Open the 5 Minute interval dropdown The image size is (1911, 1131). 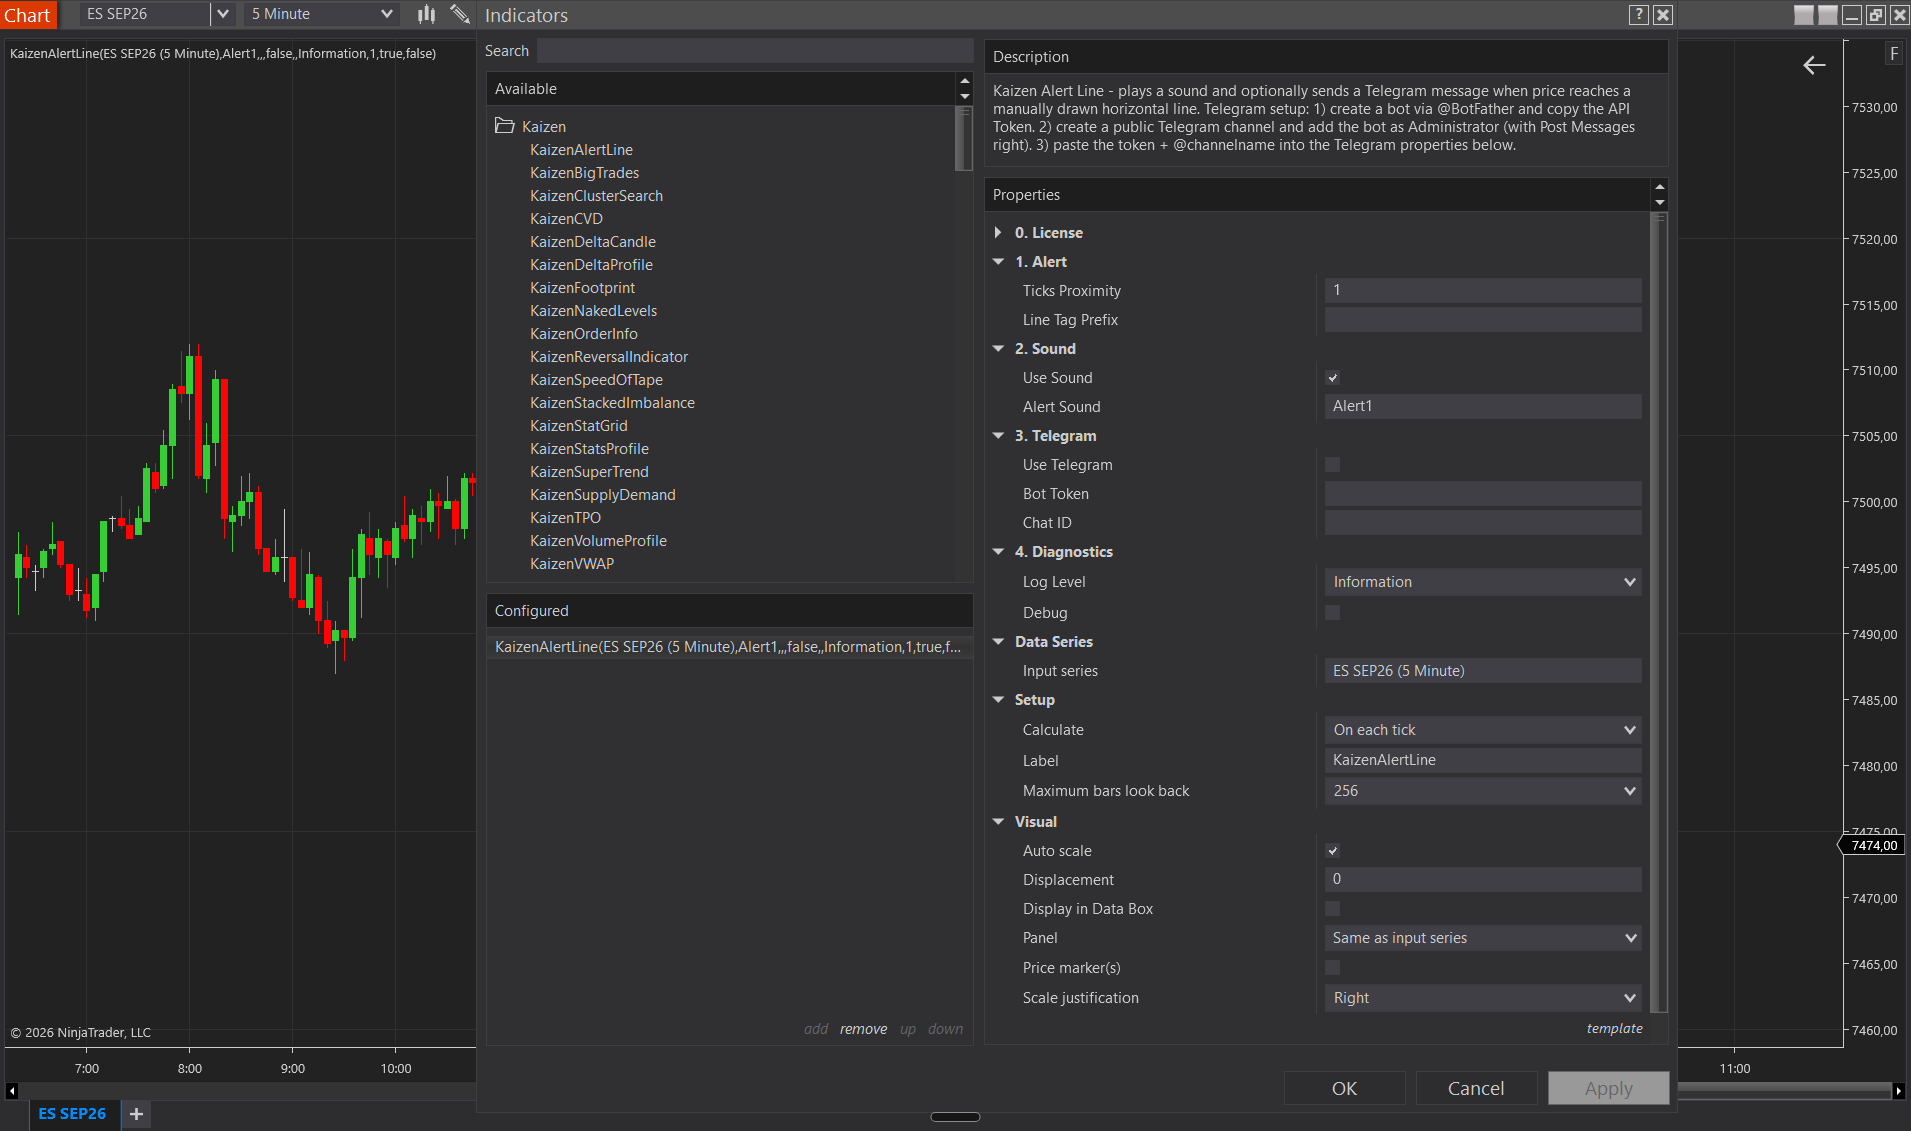click(x=321, y=14)
